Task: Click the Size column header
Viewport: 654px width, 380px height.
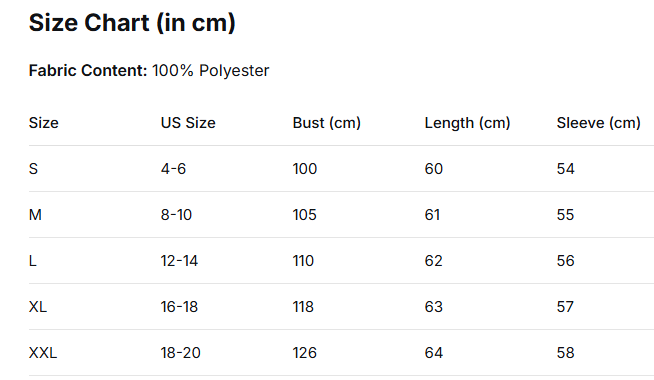Action: [44, 123]
